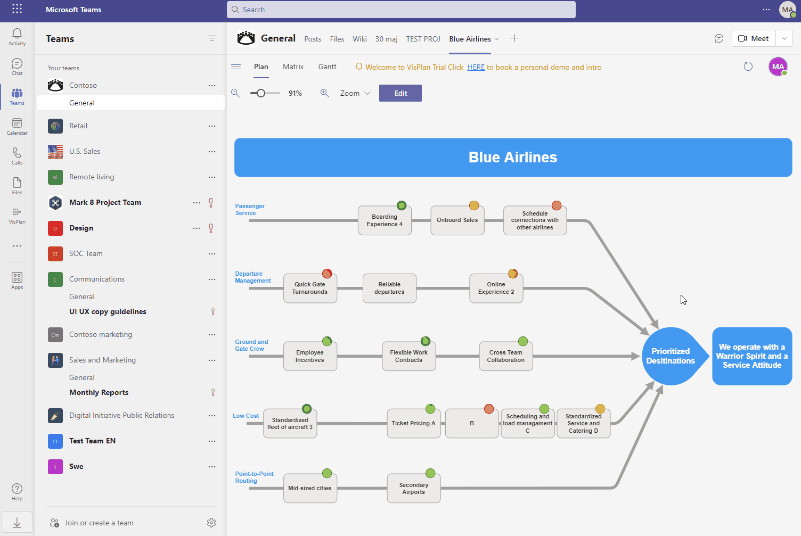
Task: Click in the Search box
Action: [402, 9]
